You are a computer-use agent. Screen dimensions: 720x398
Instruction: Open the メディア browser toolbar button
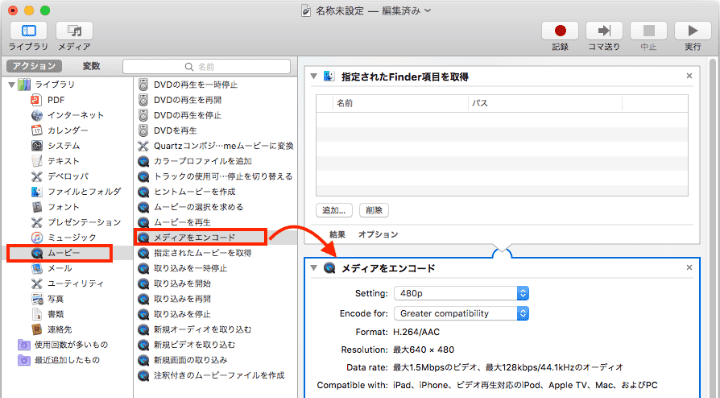pyautogui.click(x=74, y=31)
